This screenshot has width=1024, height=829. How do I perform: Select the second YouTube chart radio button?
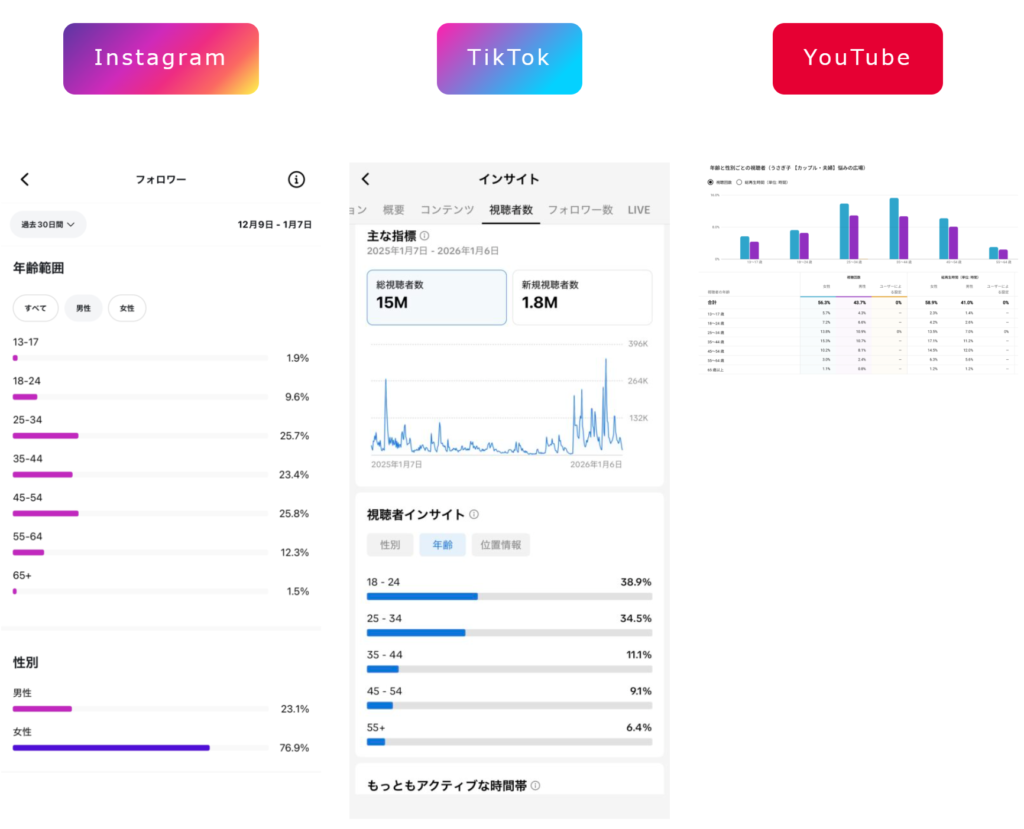739,182
